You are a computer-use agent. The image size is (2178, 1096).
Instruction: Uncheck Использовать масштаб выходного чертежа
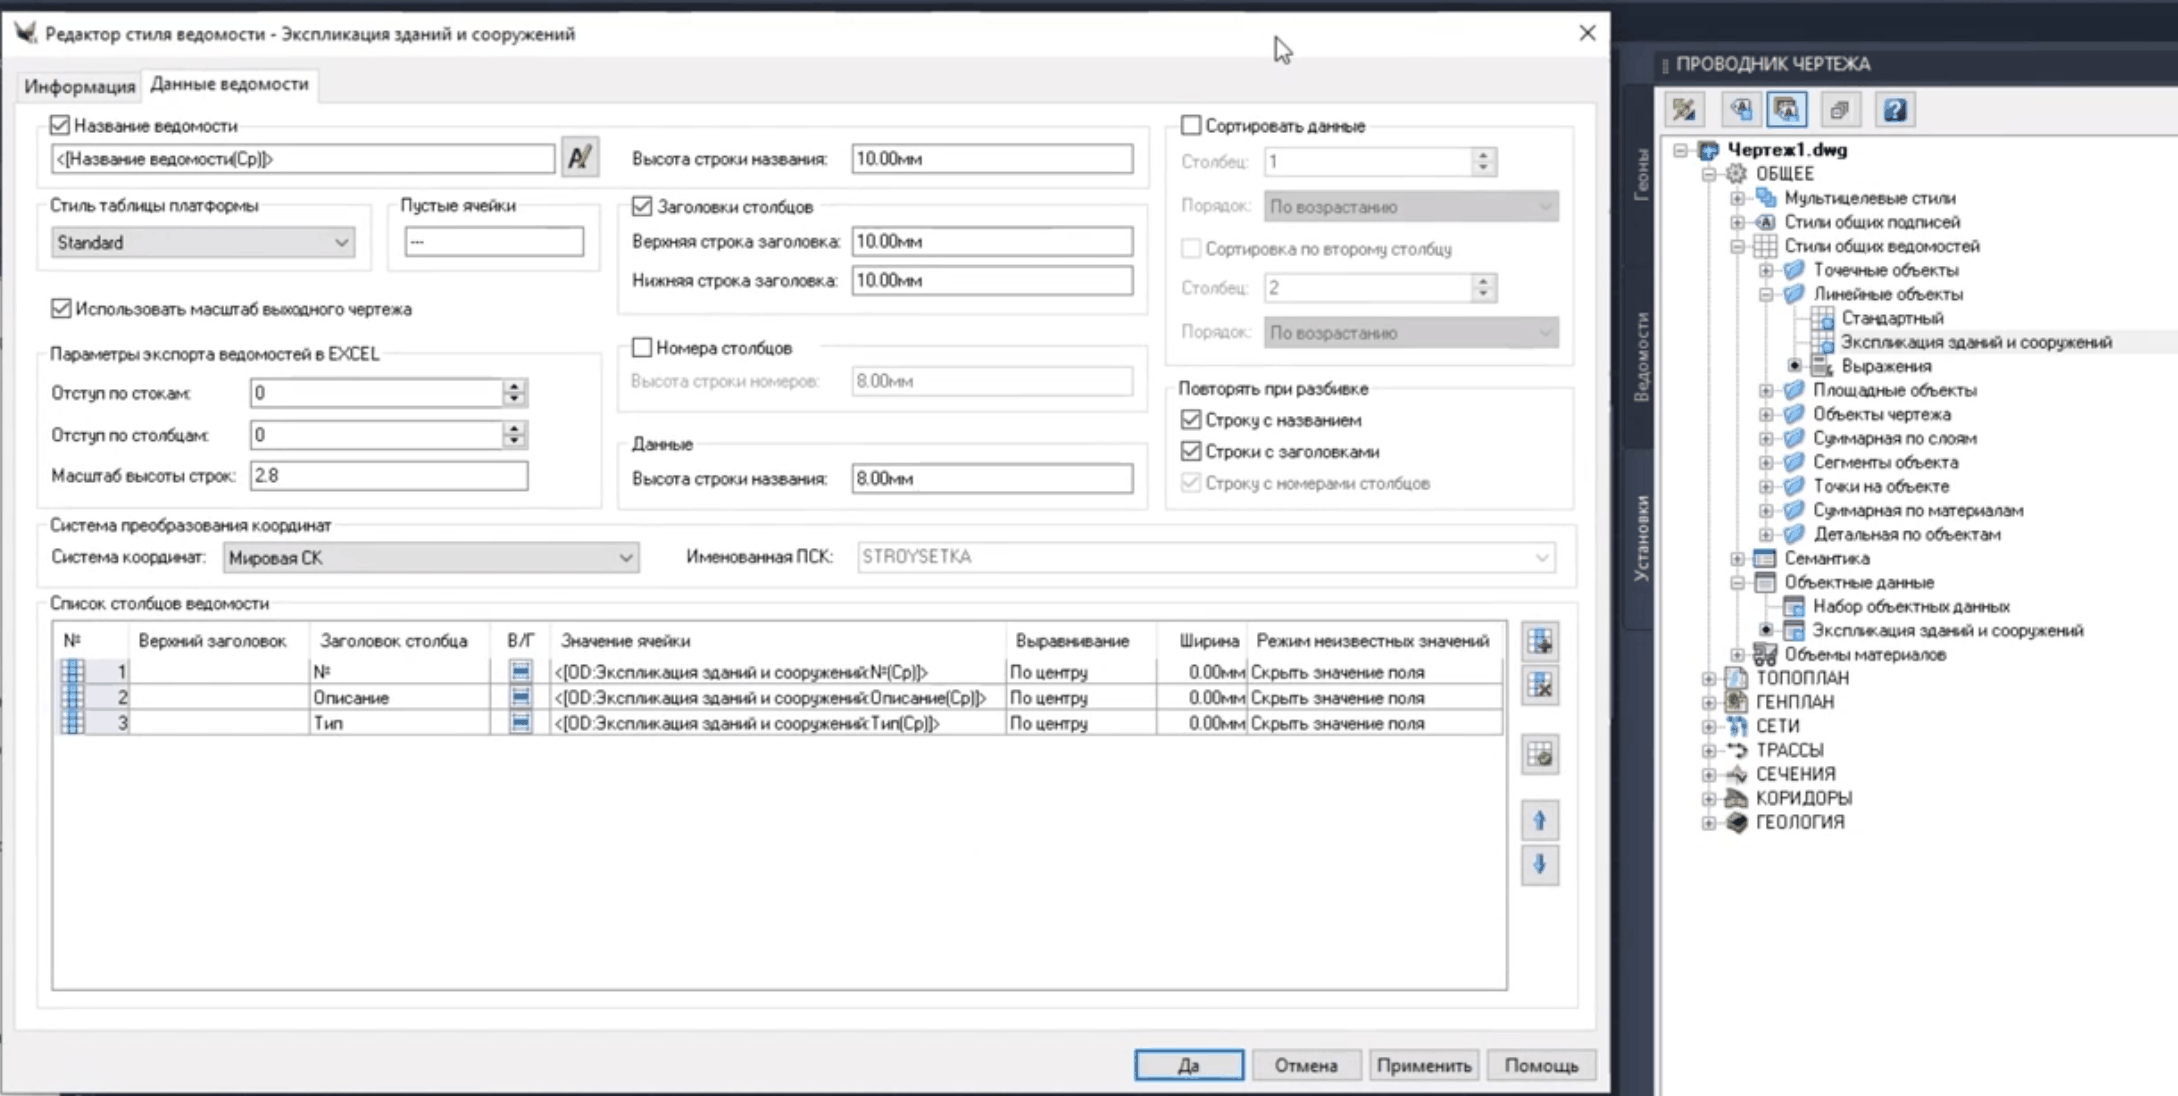pos(61,309)
